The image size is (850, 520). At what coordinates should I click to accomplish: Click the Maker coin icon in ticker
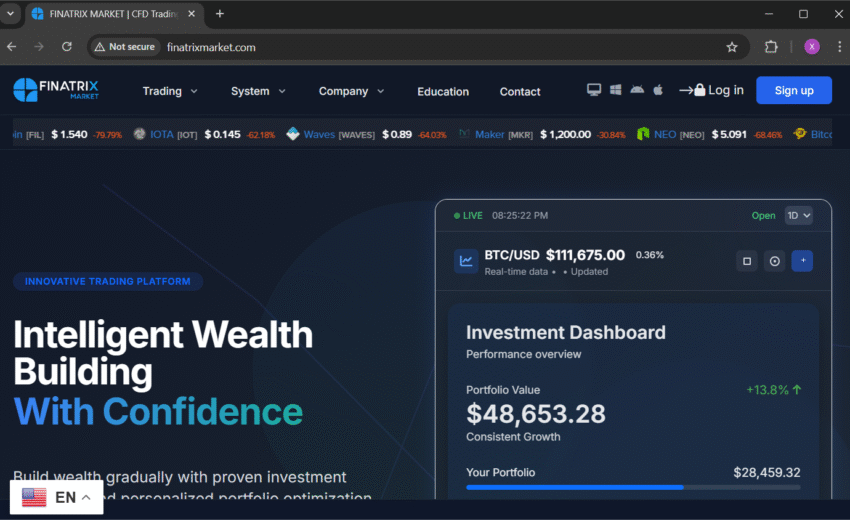[464, 134]
